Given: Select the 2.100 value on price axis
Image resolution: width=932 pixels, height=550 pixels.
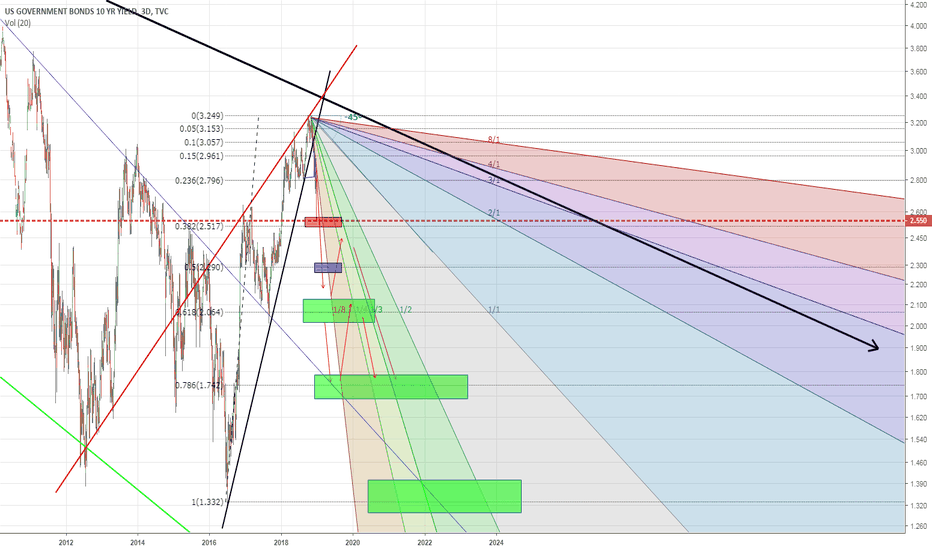Looking at the screenshot, I should coord(918,305).
